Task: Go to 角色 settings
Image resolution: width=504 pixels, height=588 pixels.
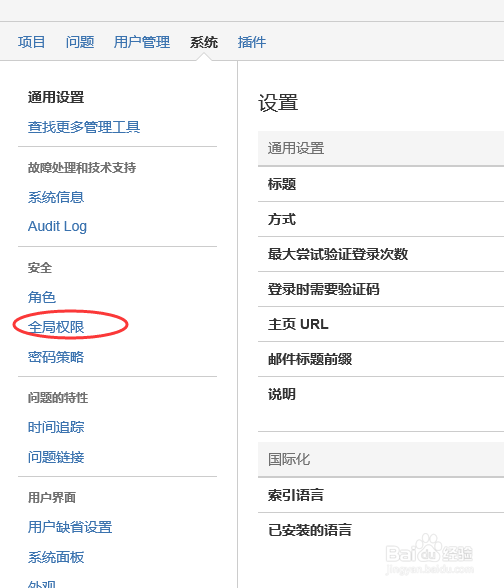Action: [x=42, y=297]
